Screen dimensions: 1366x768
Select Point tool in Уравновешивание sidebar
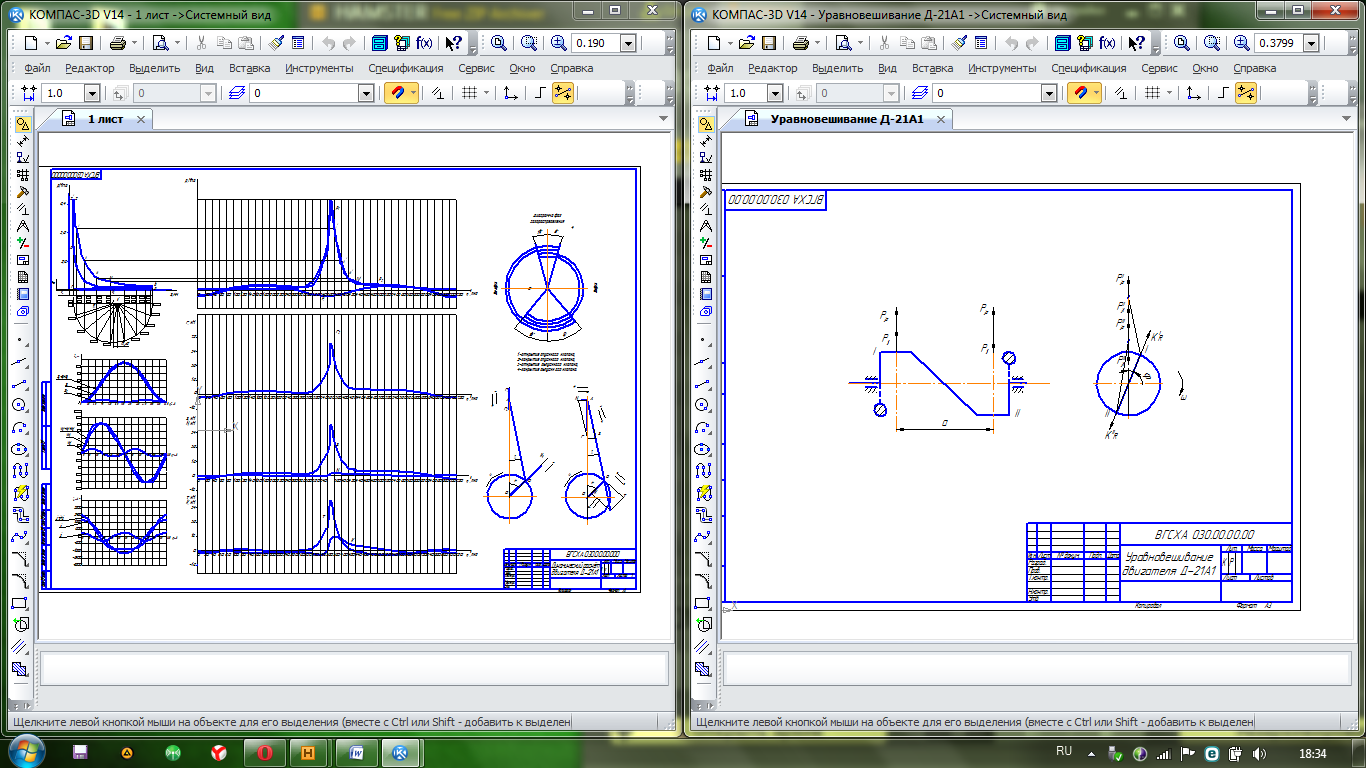[x=704, y=339]
